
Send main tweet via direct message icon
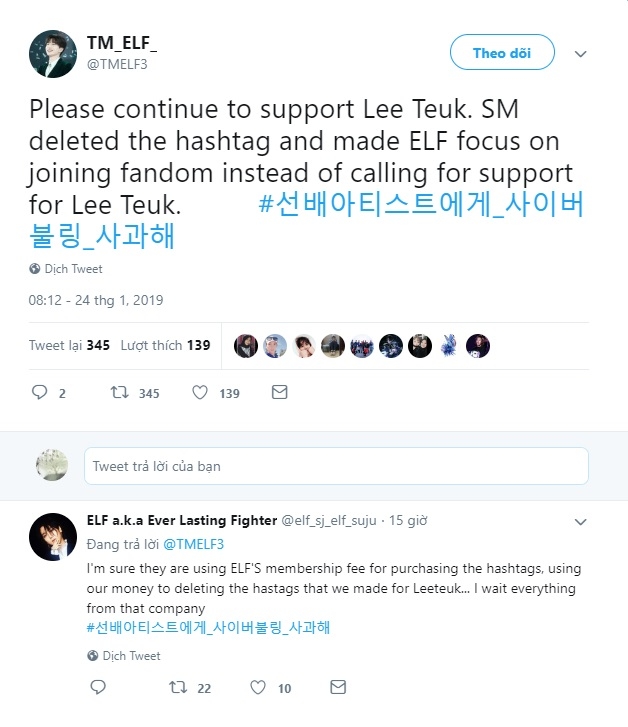[280, 393]
